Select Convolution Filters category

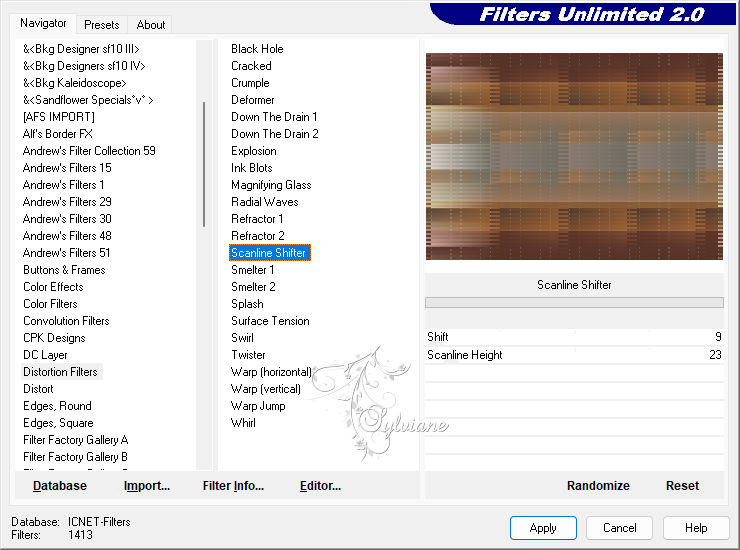click(66, 321)
